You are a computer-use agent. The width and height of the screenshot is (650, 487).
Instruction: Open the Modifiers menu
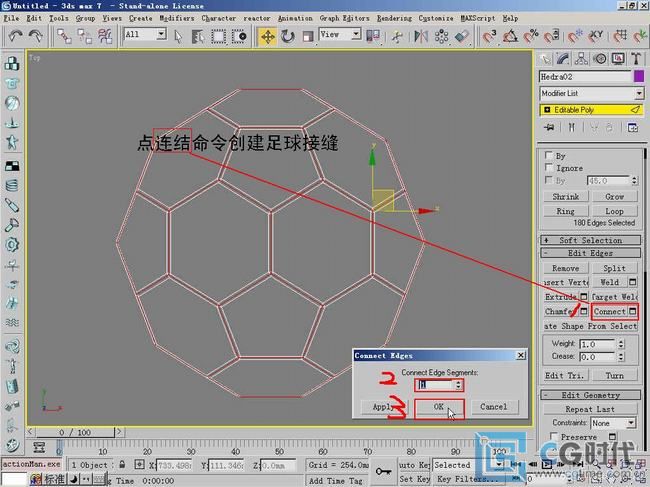point(176,18)
